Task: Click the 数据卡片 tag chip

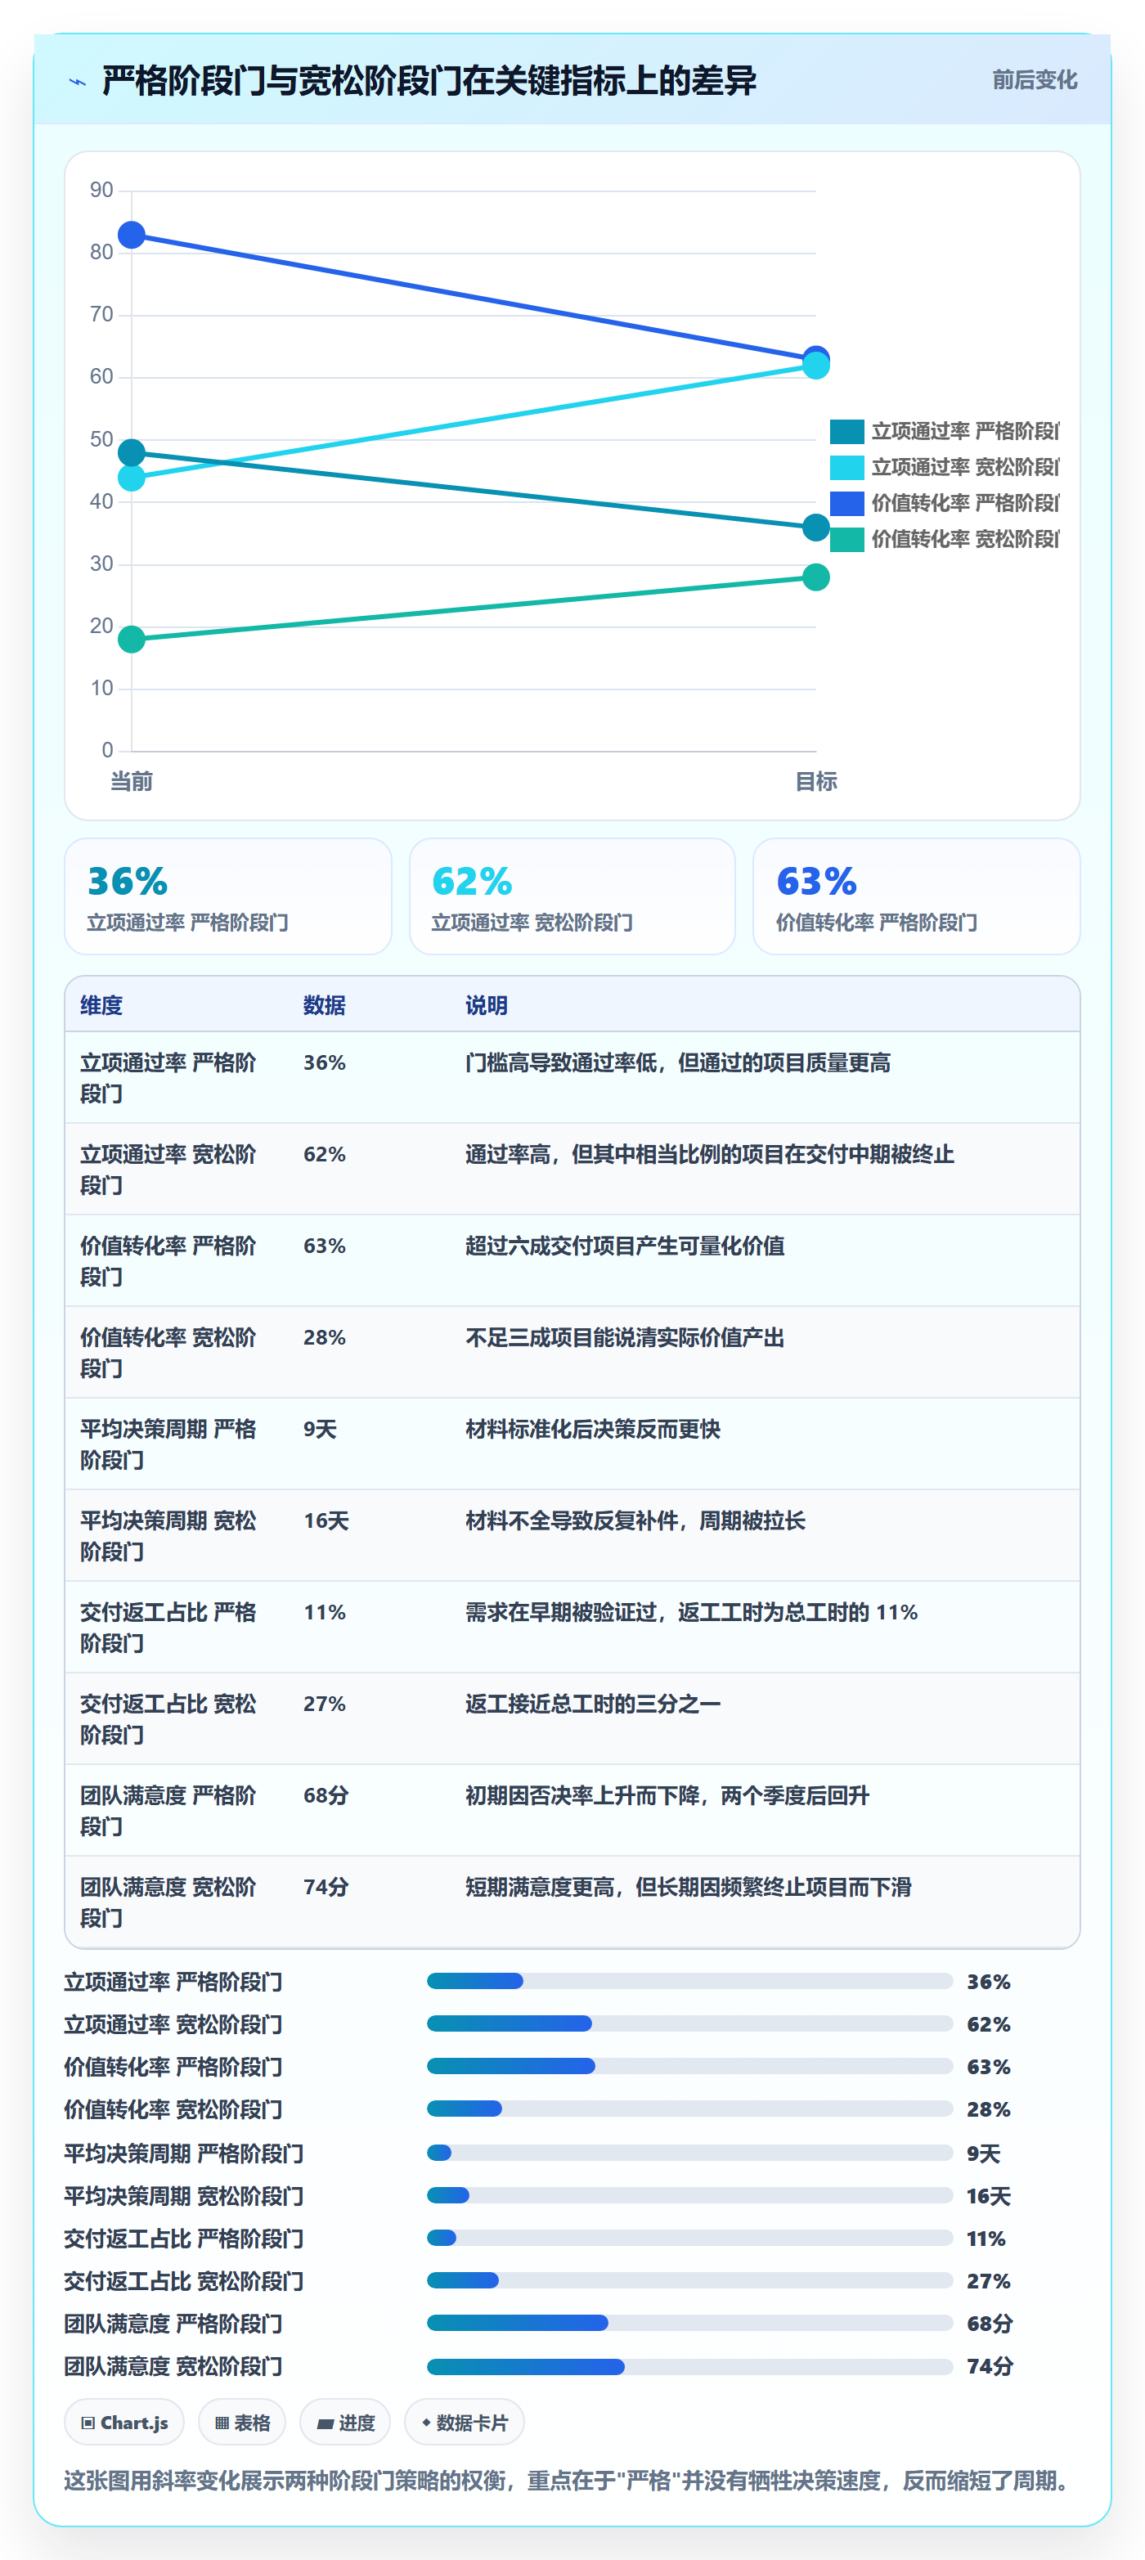Action: click(464, 2423)
